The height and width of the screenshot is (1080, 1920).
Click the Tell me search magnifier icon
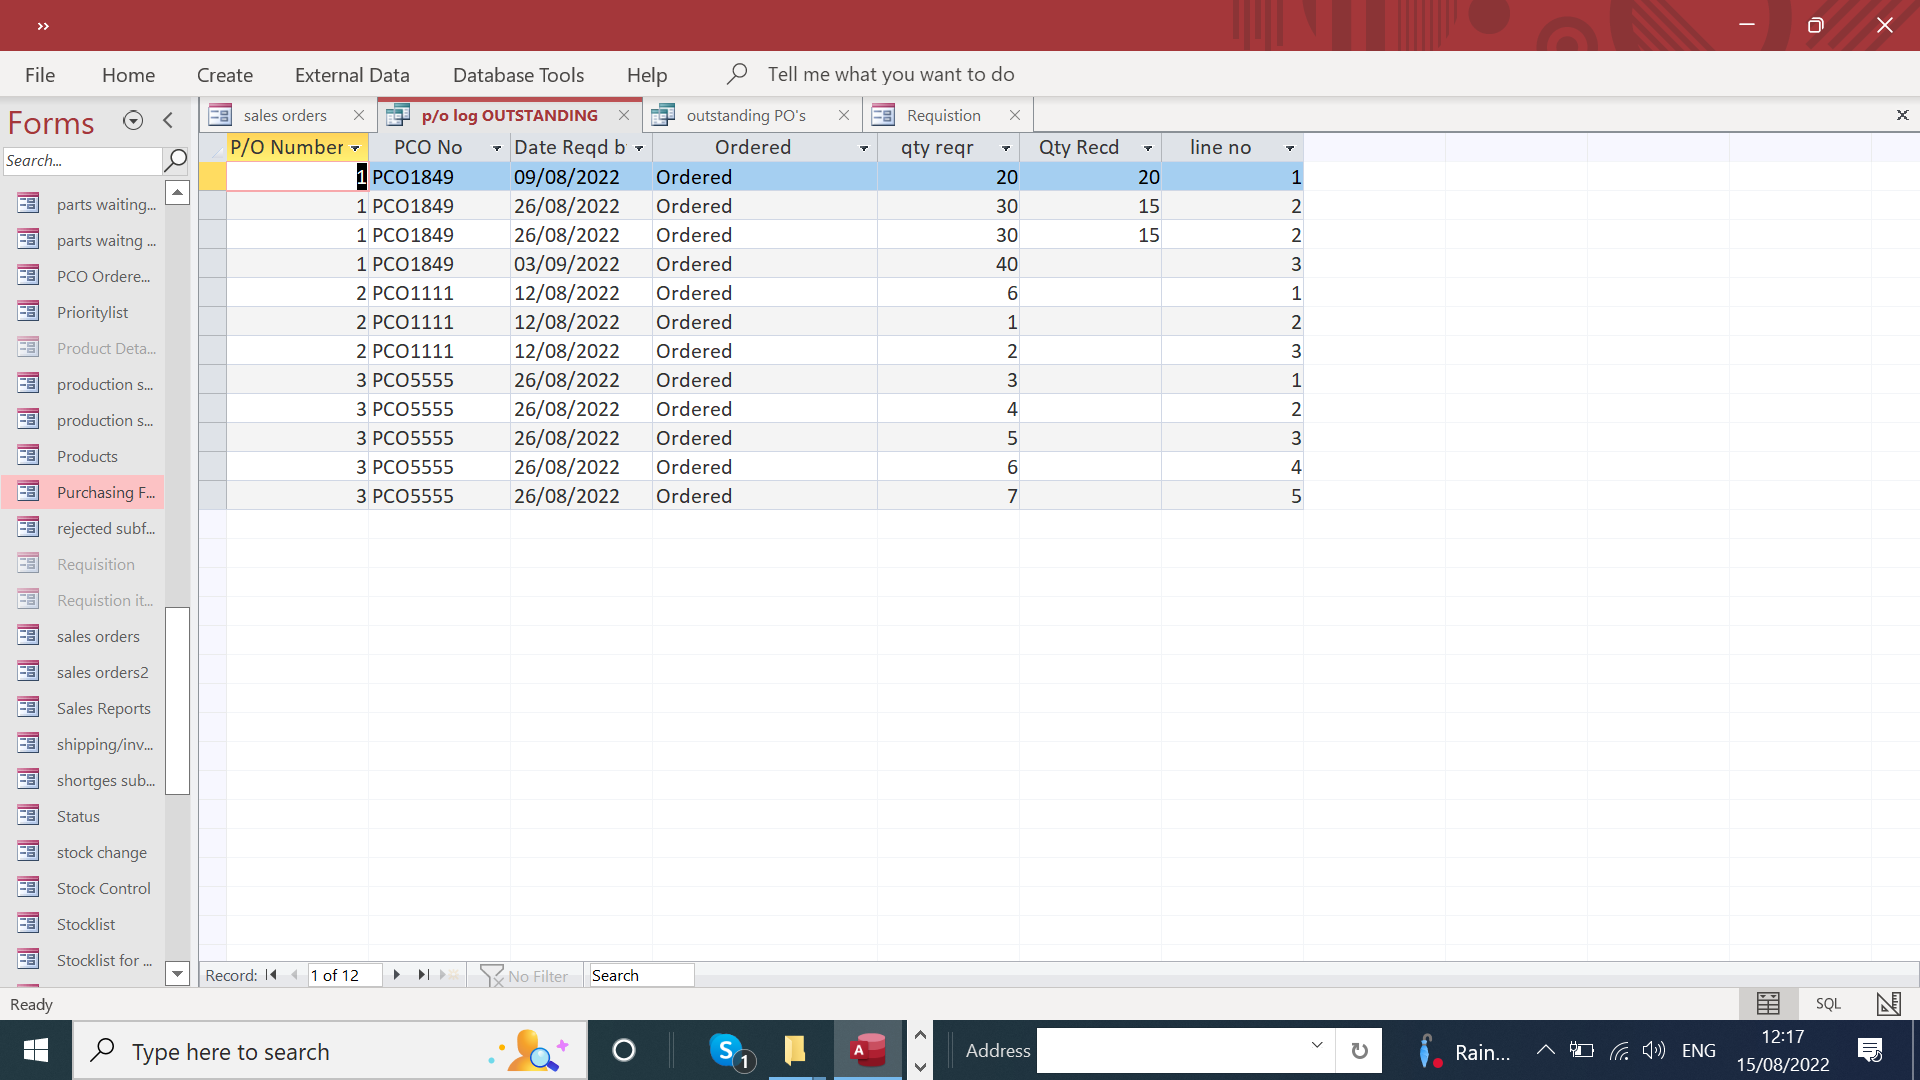[x=737, y=74]
